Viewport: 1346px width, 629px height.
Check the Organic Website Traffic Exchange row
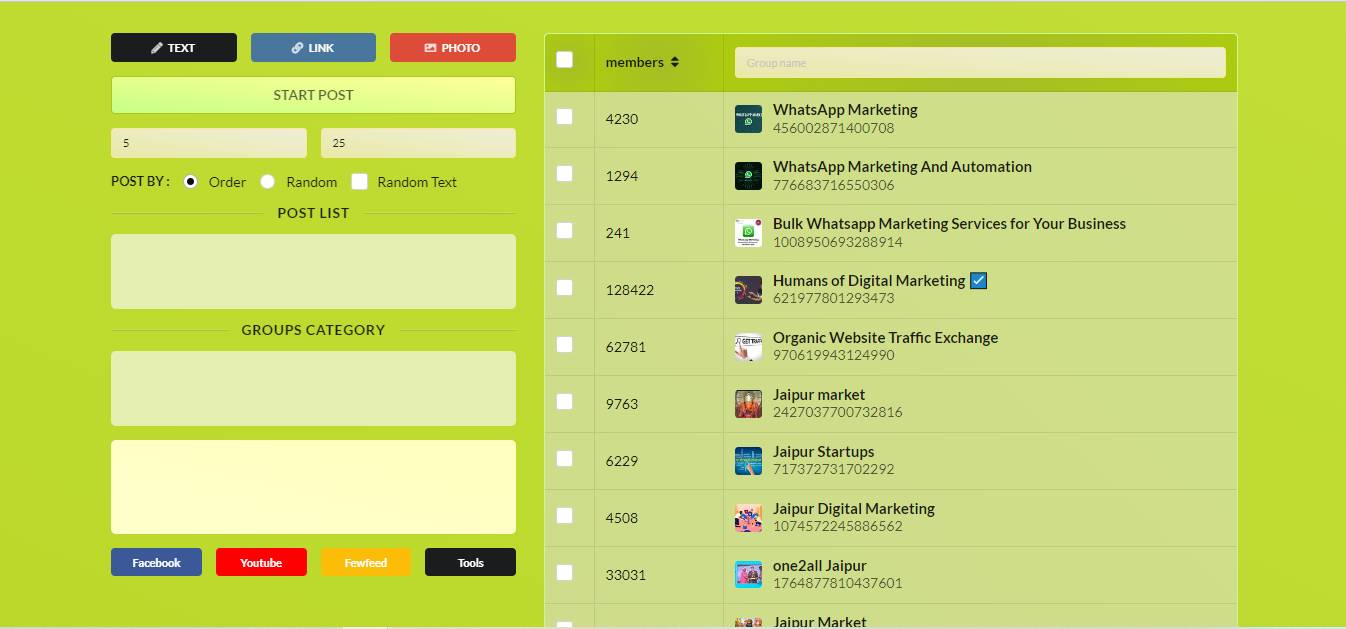564,344
